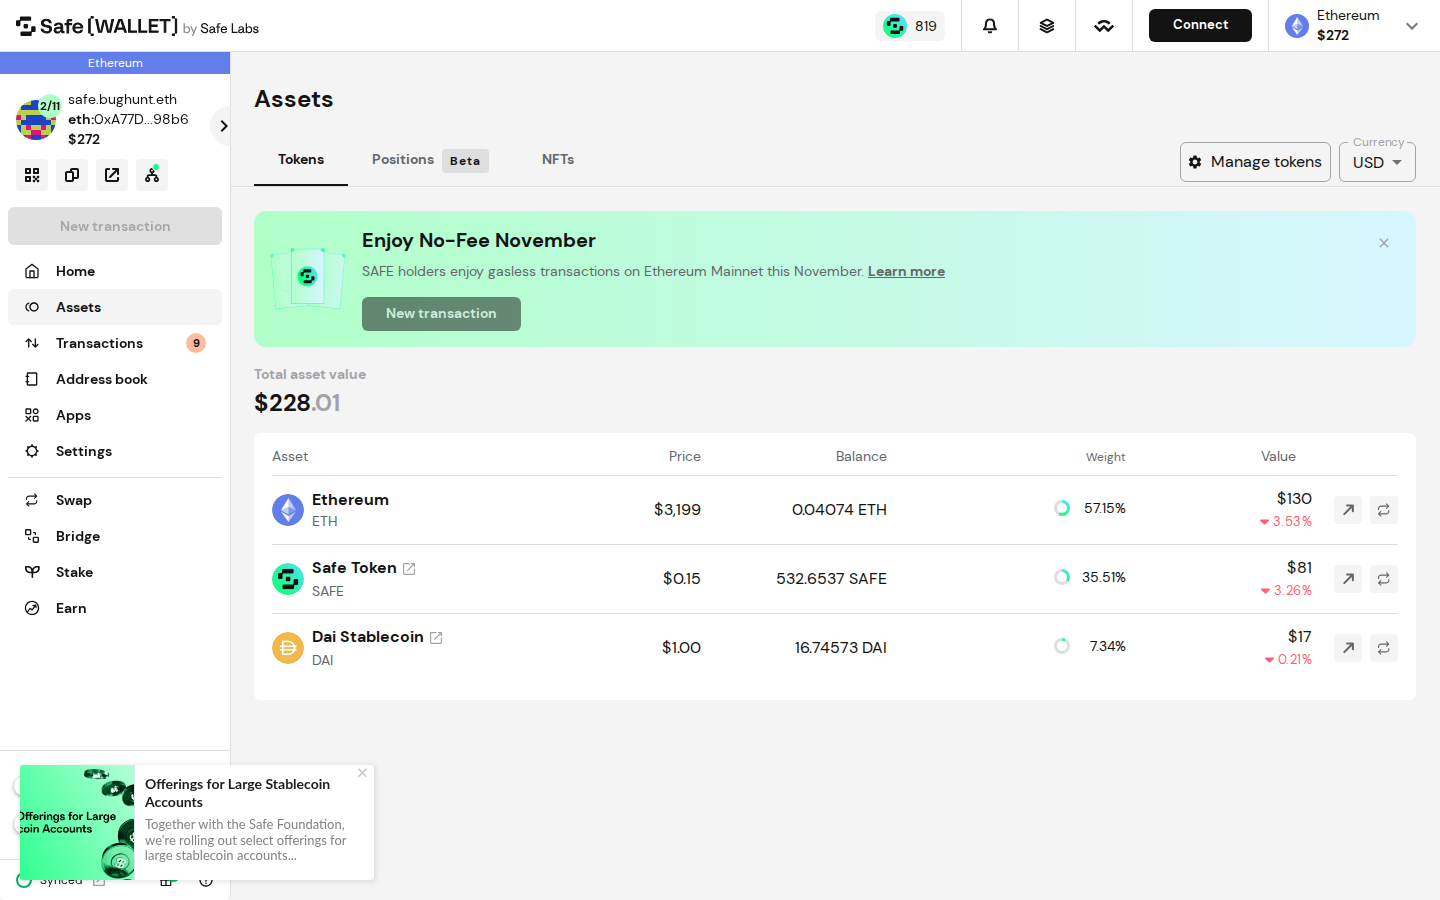
Task: Send Safe Token using its arrow icon
Action: tap(1348, 579)
